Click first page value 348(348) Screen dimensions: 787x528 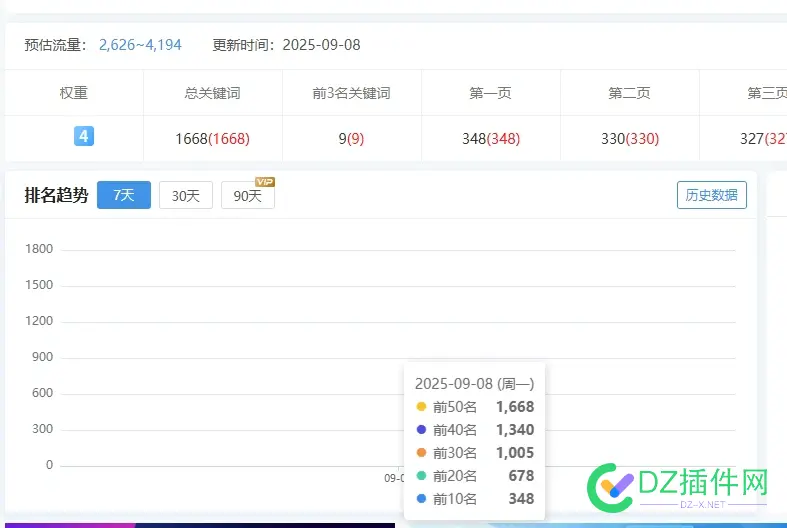[491, 139]
